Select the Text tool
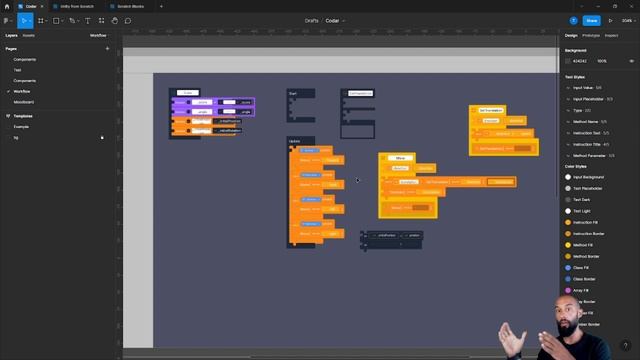 [x=88, y=21]
